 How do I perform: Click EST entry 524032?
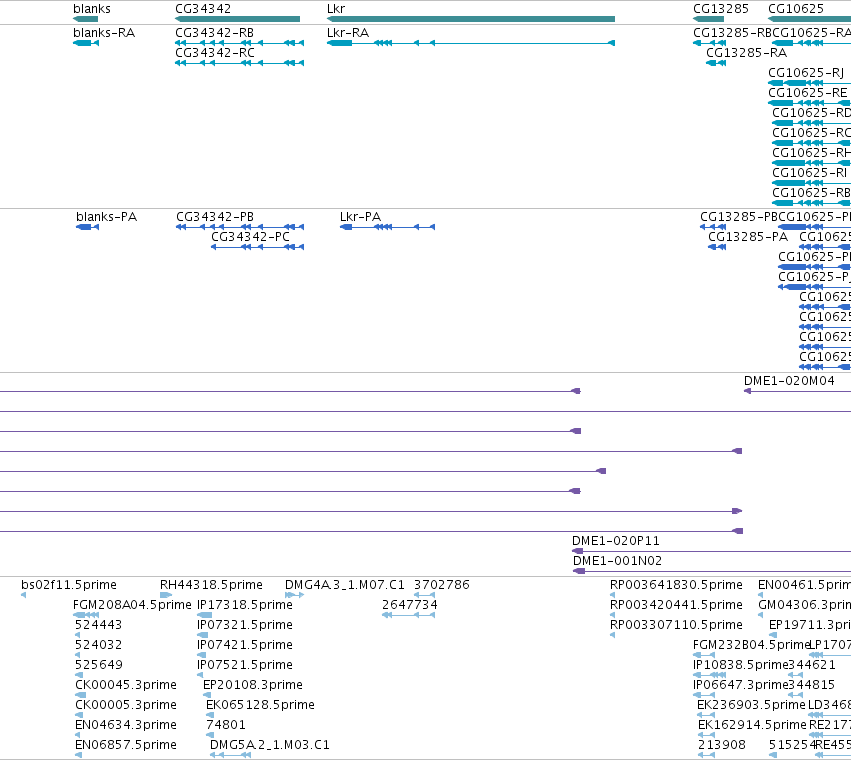click(x=99, y=645)
